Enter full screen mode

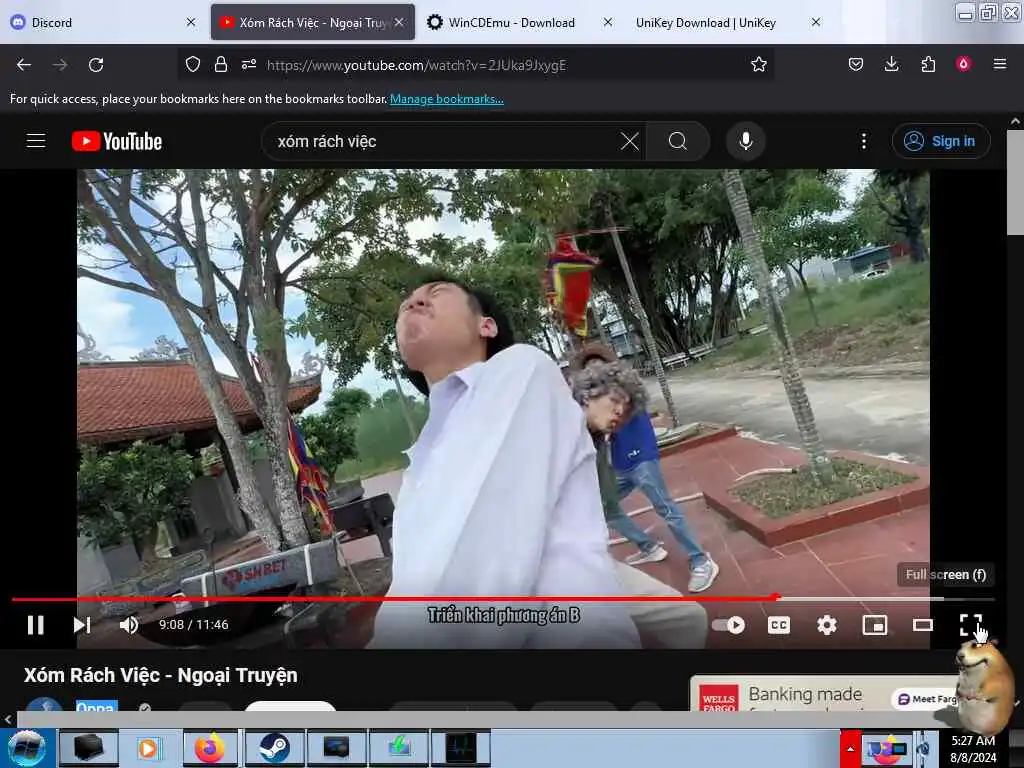pyautogui.click(x=970, y=625)
